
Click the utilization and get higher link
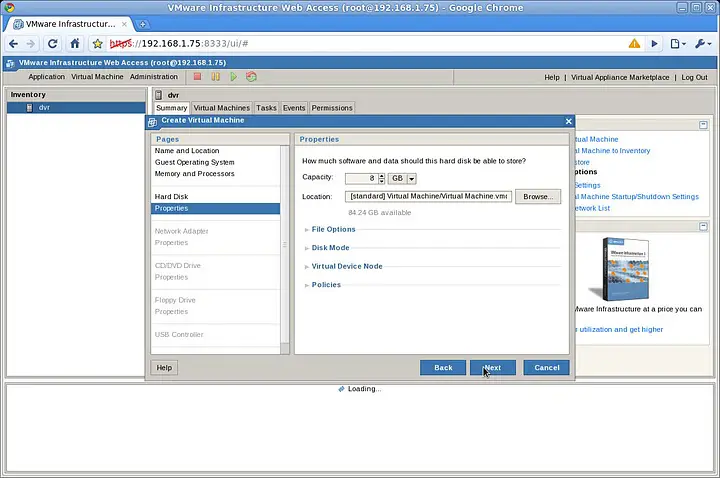click(x=619, y=329)
